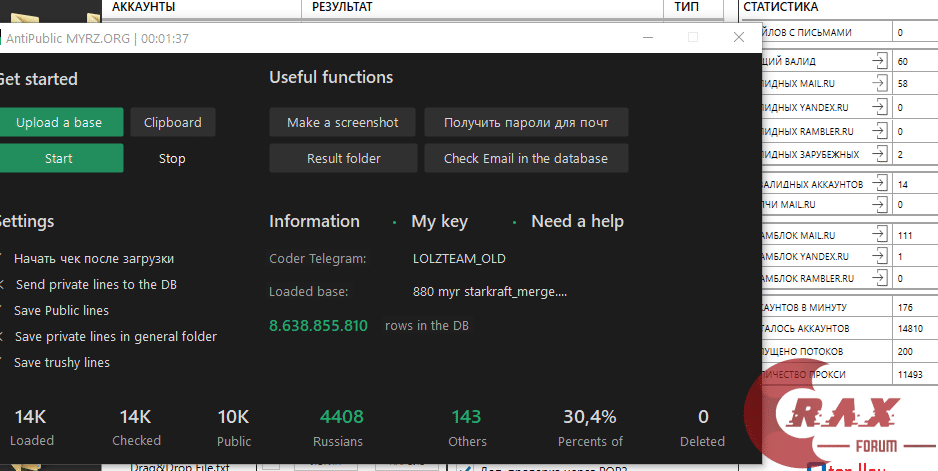Click the remaining accounts value 14810

[x=910, y=329]
